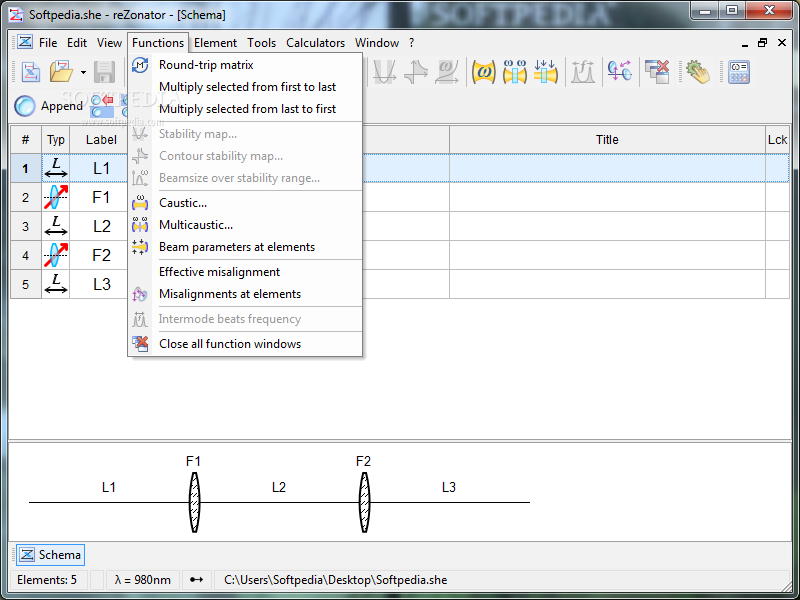
Task: Choose Multiply selected from first to last
Action: pos(245,87)
